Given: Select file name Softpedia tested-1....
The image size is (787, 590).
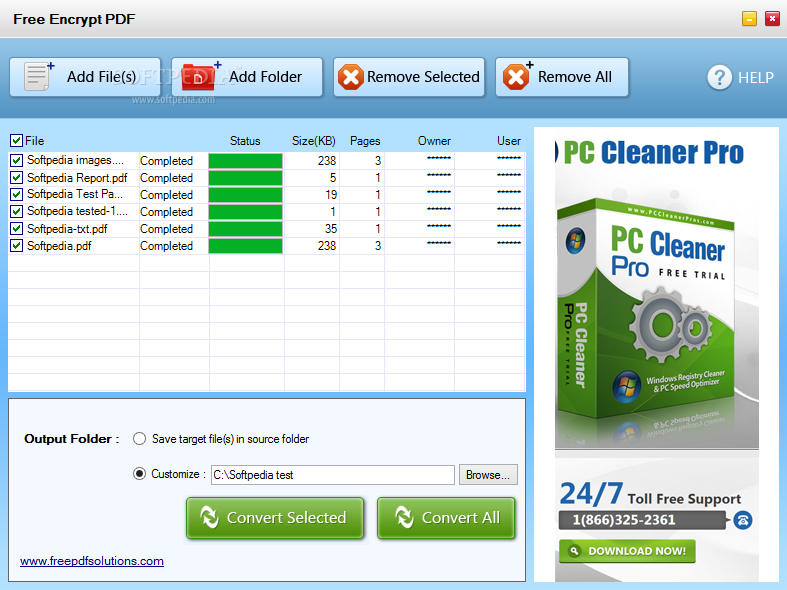Looking at the screenshot, I should click(77, 211).
